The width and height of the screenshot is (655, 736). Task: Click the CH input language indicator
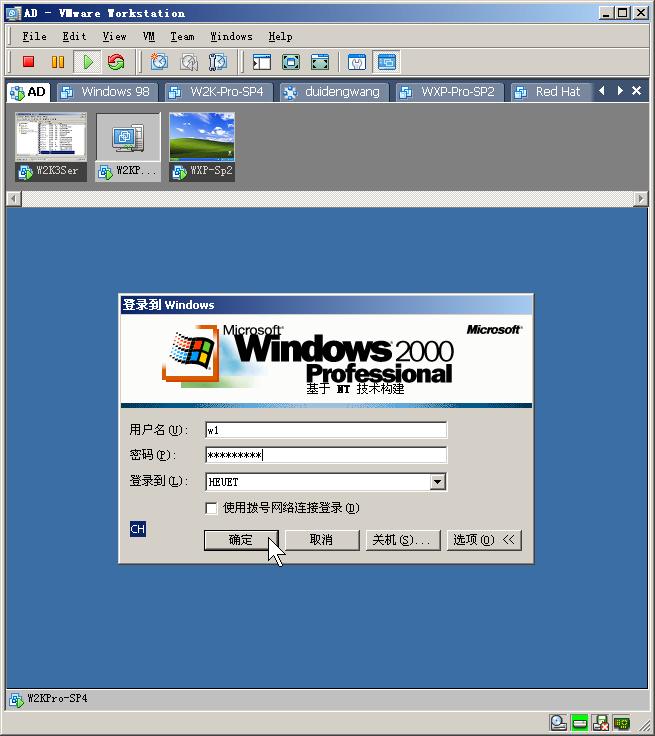138,529
